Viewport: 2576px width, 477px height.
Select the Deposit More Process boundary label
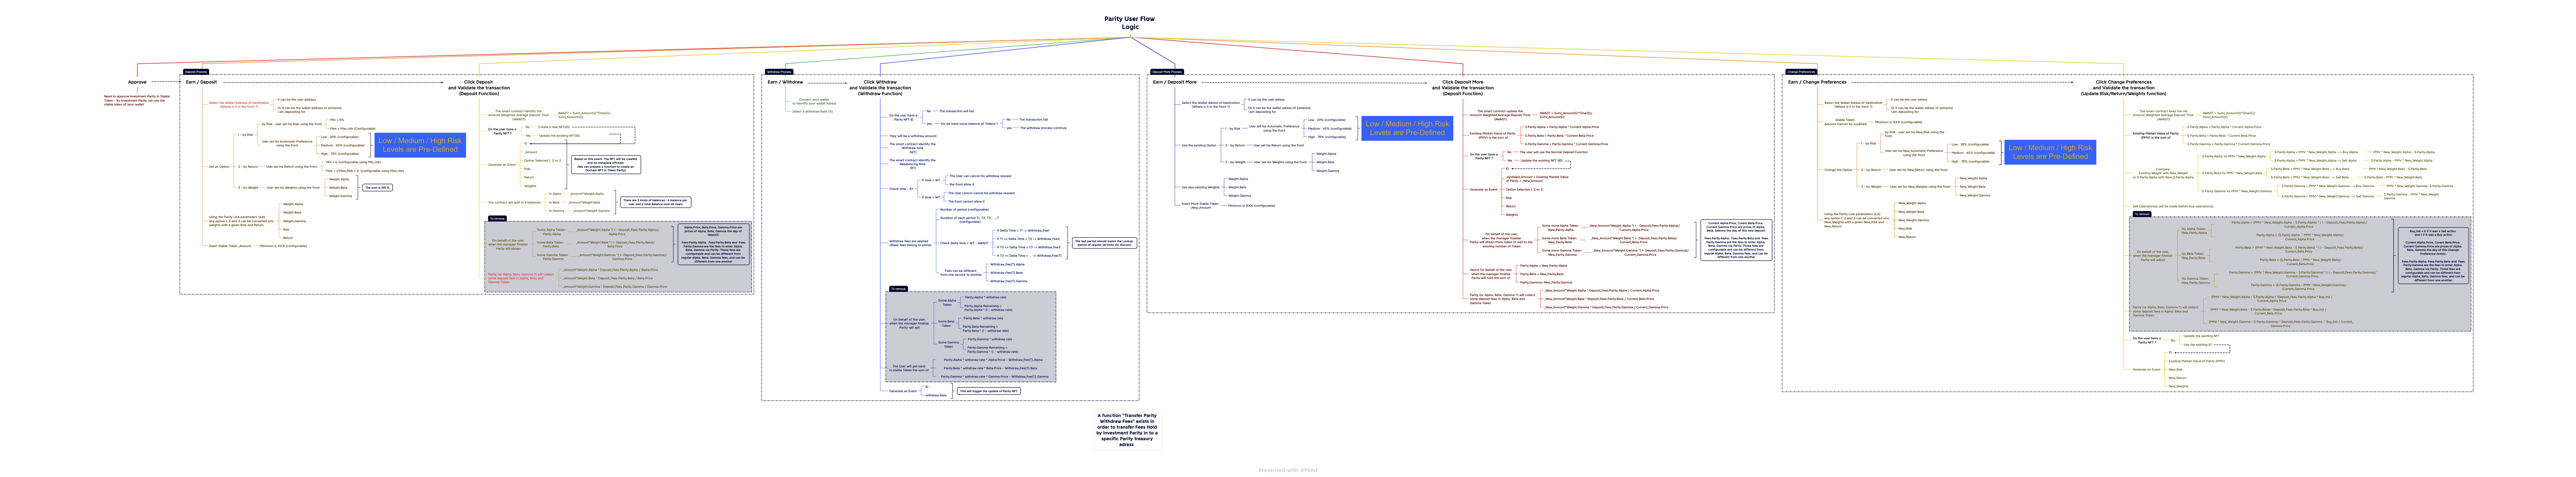pyautogui.click(x=1167, y=72)
